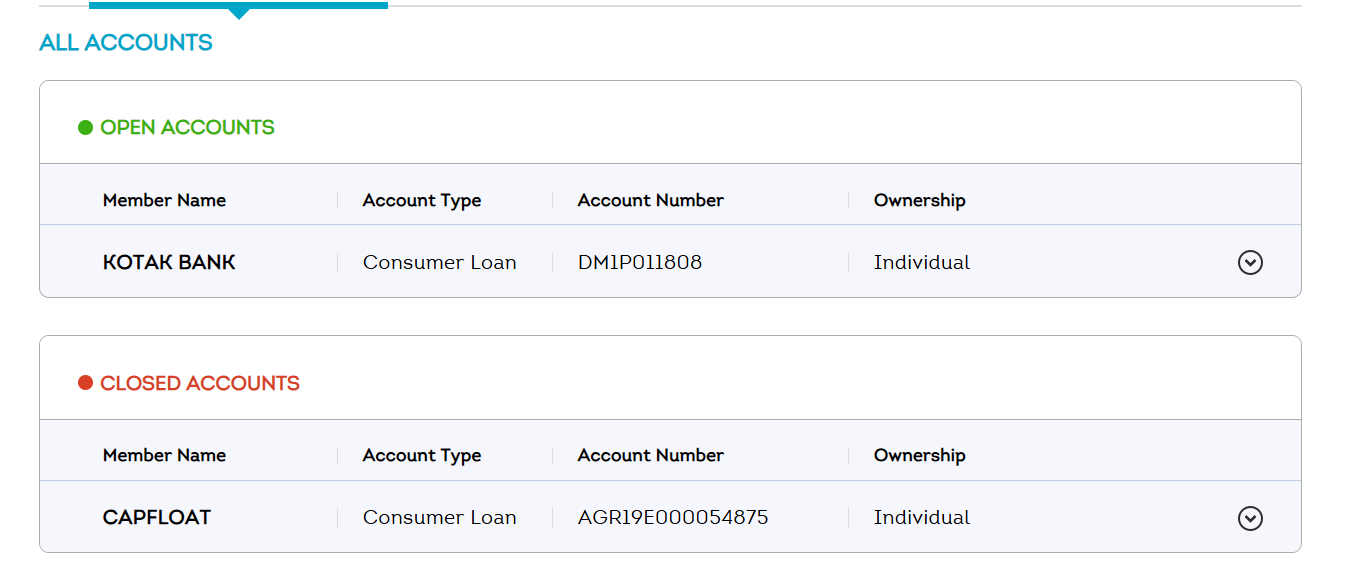Click Account Type header under Open Accounts
1346x575 pixels.
pyautogui.click(x=422, y=200)
